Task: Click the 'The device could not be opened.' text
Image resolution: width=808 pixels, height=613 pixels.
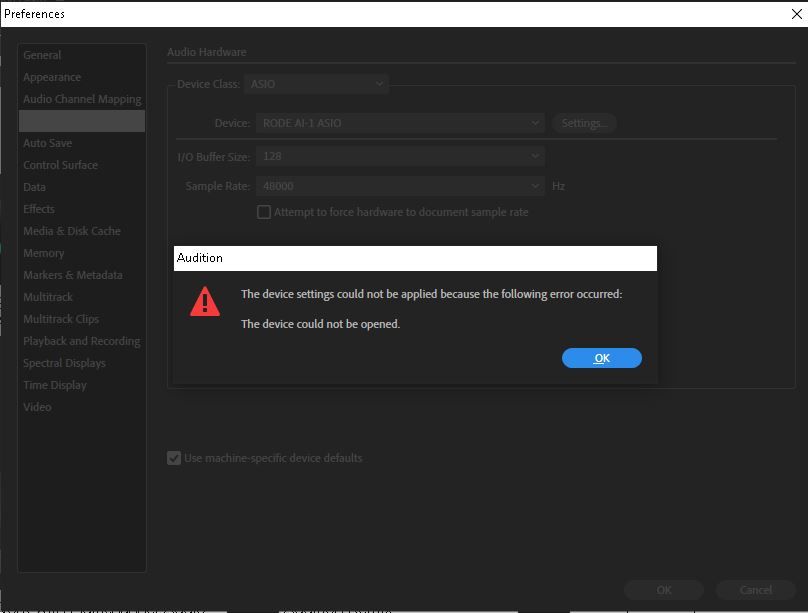Action: [321, 324]
